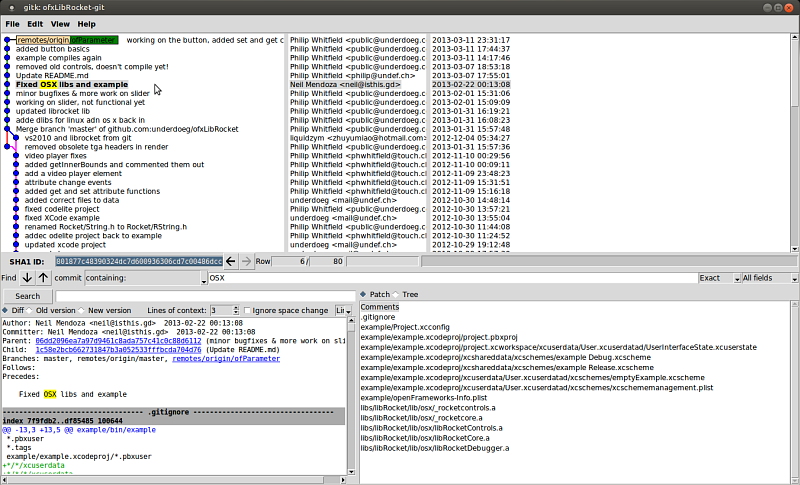Open the Exact match mode dropdown

(x=717, y=277)
